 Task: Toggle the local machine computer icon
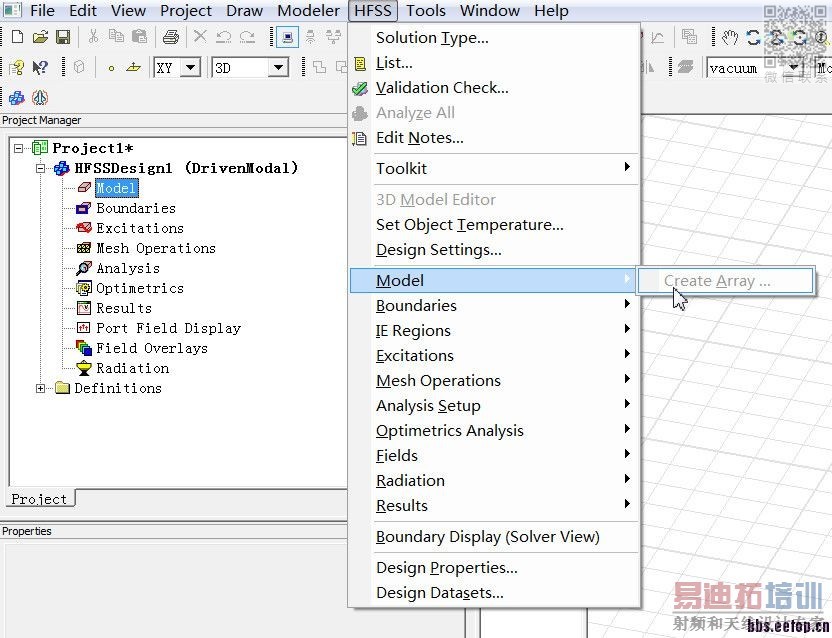(288, 37)
